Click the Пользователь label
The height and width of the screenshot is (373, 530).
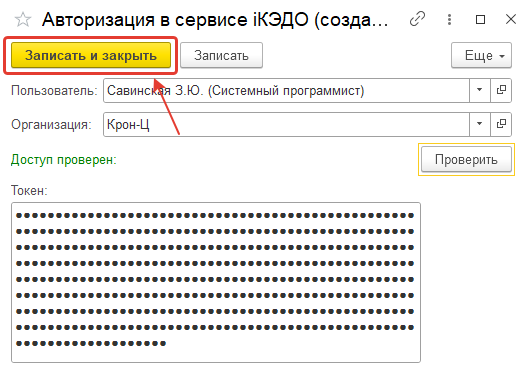click(x=54, y=91)
